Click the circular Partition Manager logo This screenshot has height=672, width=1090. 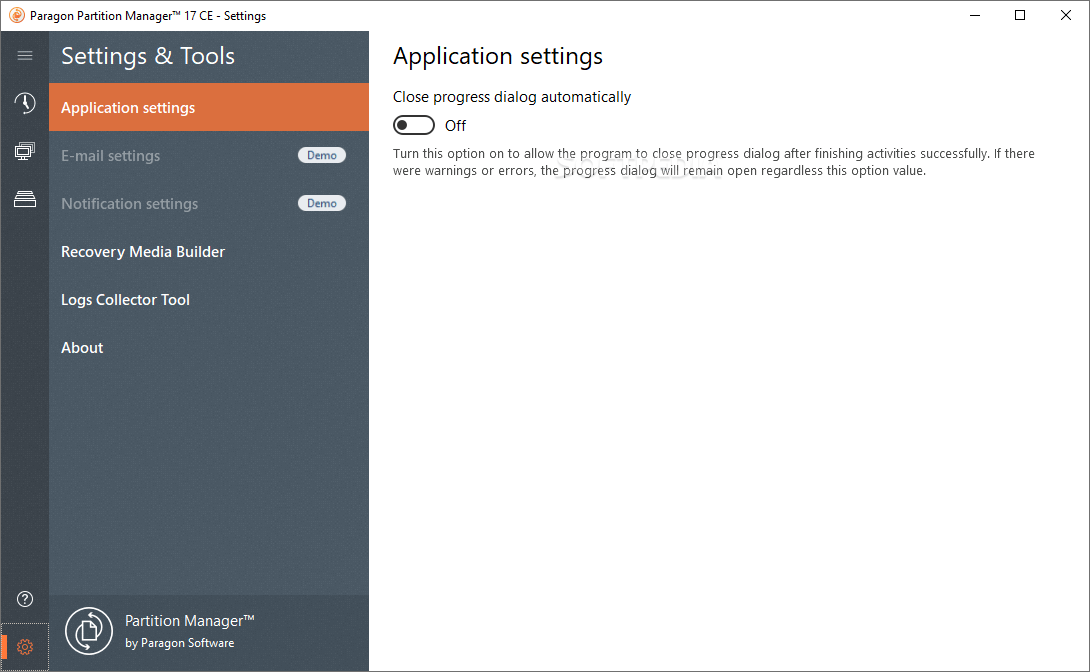pyautogui.click(x=89, y=630)
